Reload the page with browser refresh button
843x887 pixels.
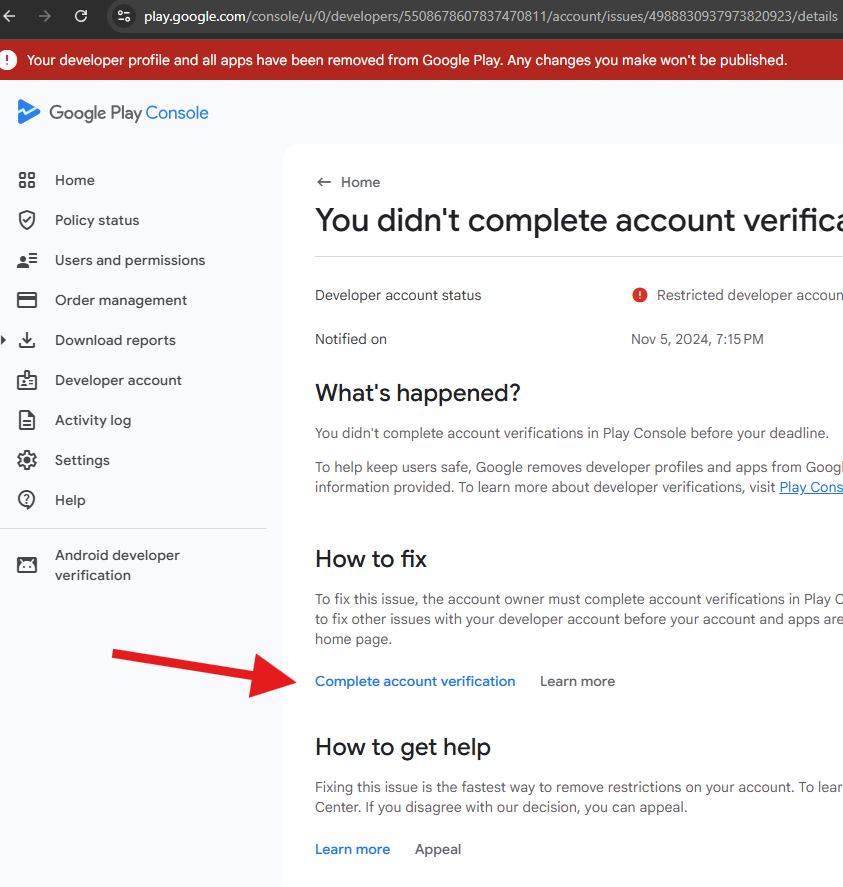(81, 16)
